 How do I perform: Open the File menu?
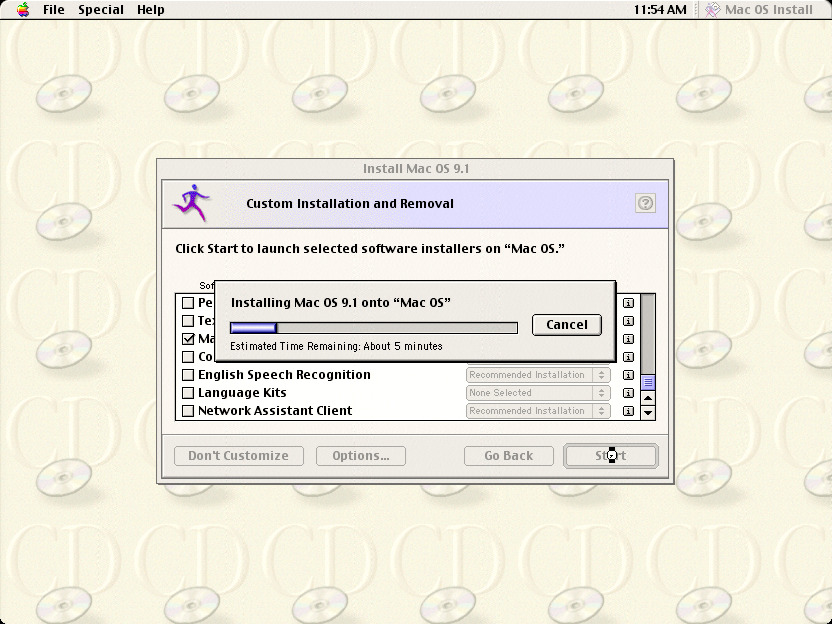(x=54, y=10)
